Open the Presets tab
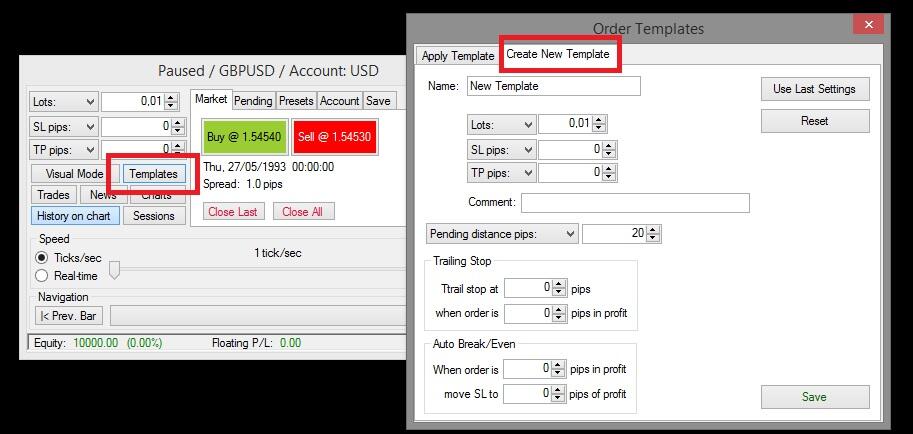913x434 pixels. click(x=296, y=101)
